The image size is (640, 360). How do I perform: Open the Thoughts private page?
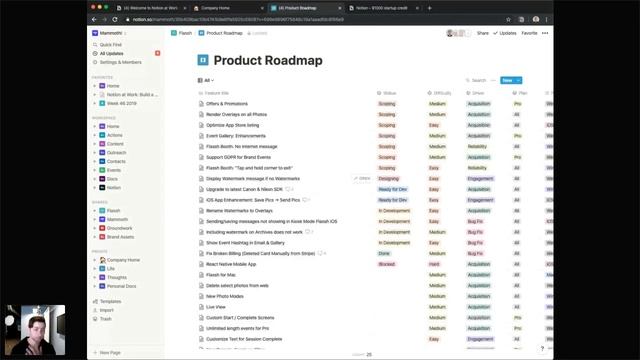[117, 277]
